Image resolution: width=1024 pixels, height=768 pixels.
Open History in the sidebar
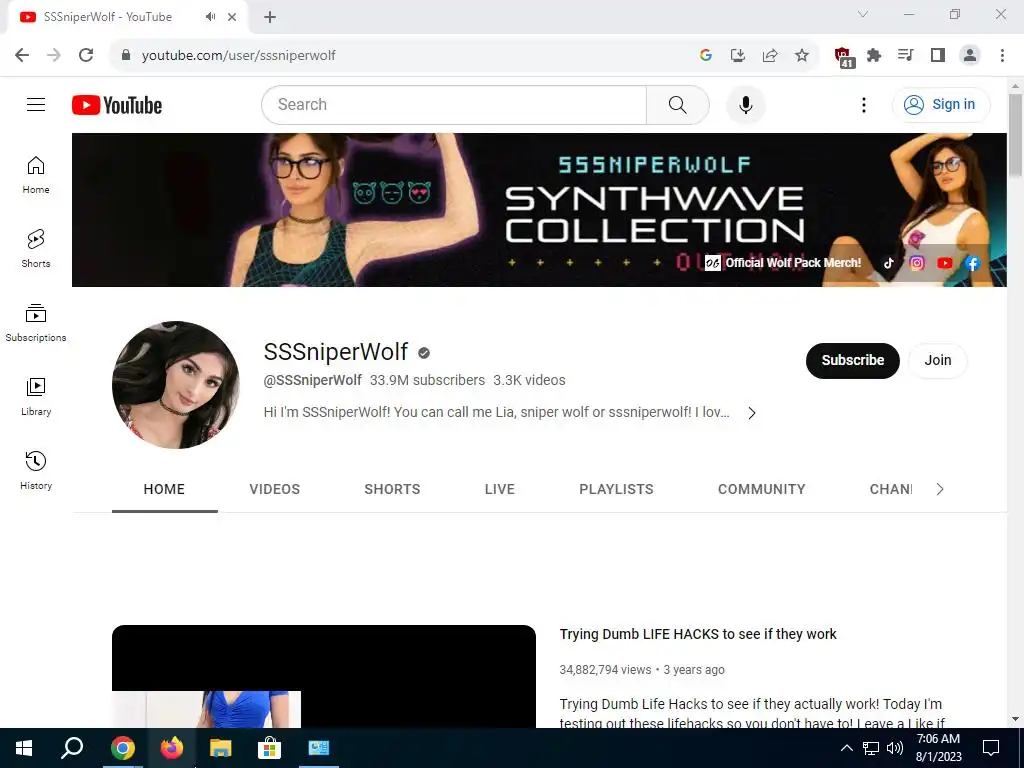tap(36, 470)
